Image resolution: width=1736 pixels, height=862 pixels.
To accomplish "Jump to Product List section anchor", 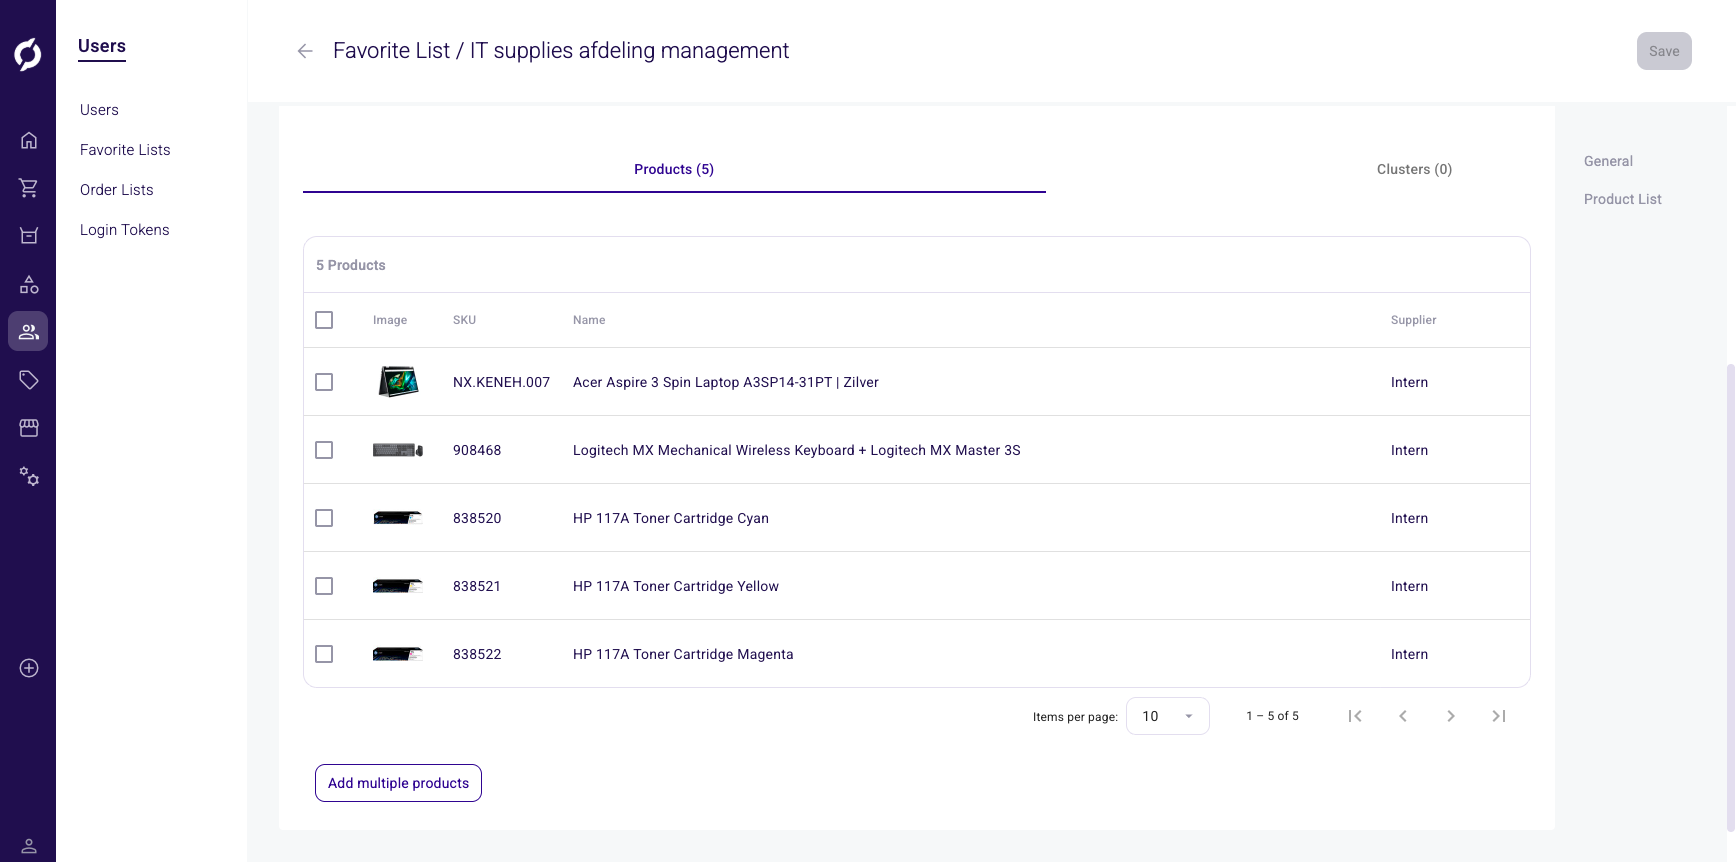I will click(1622, 199).
